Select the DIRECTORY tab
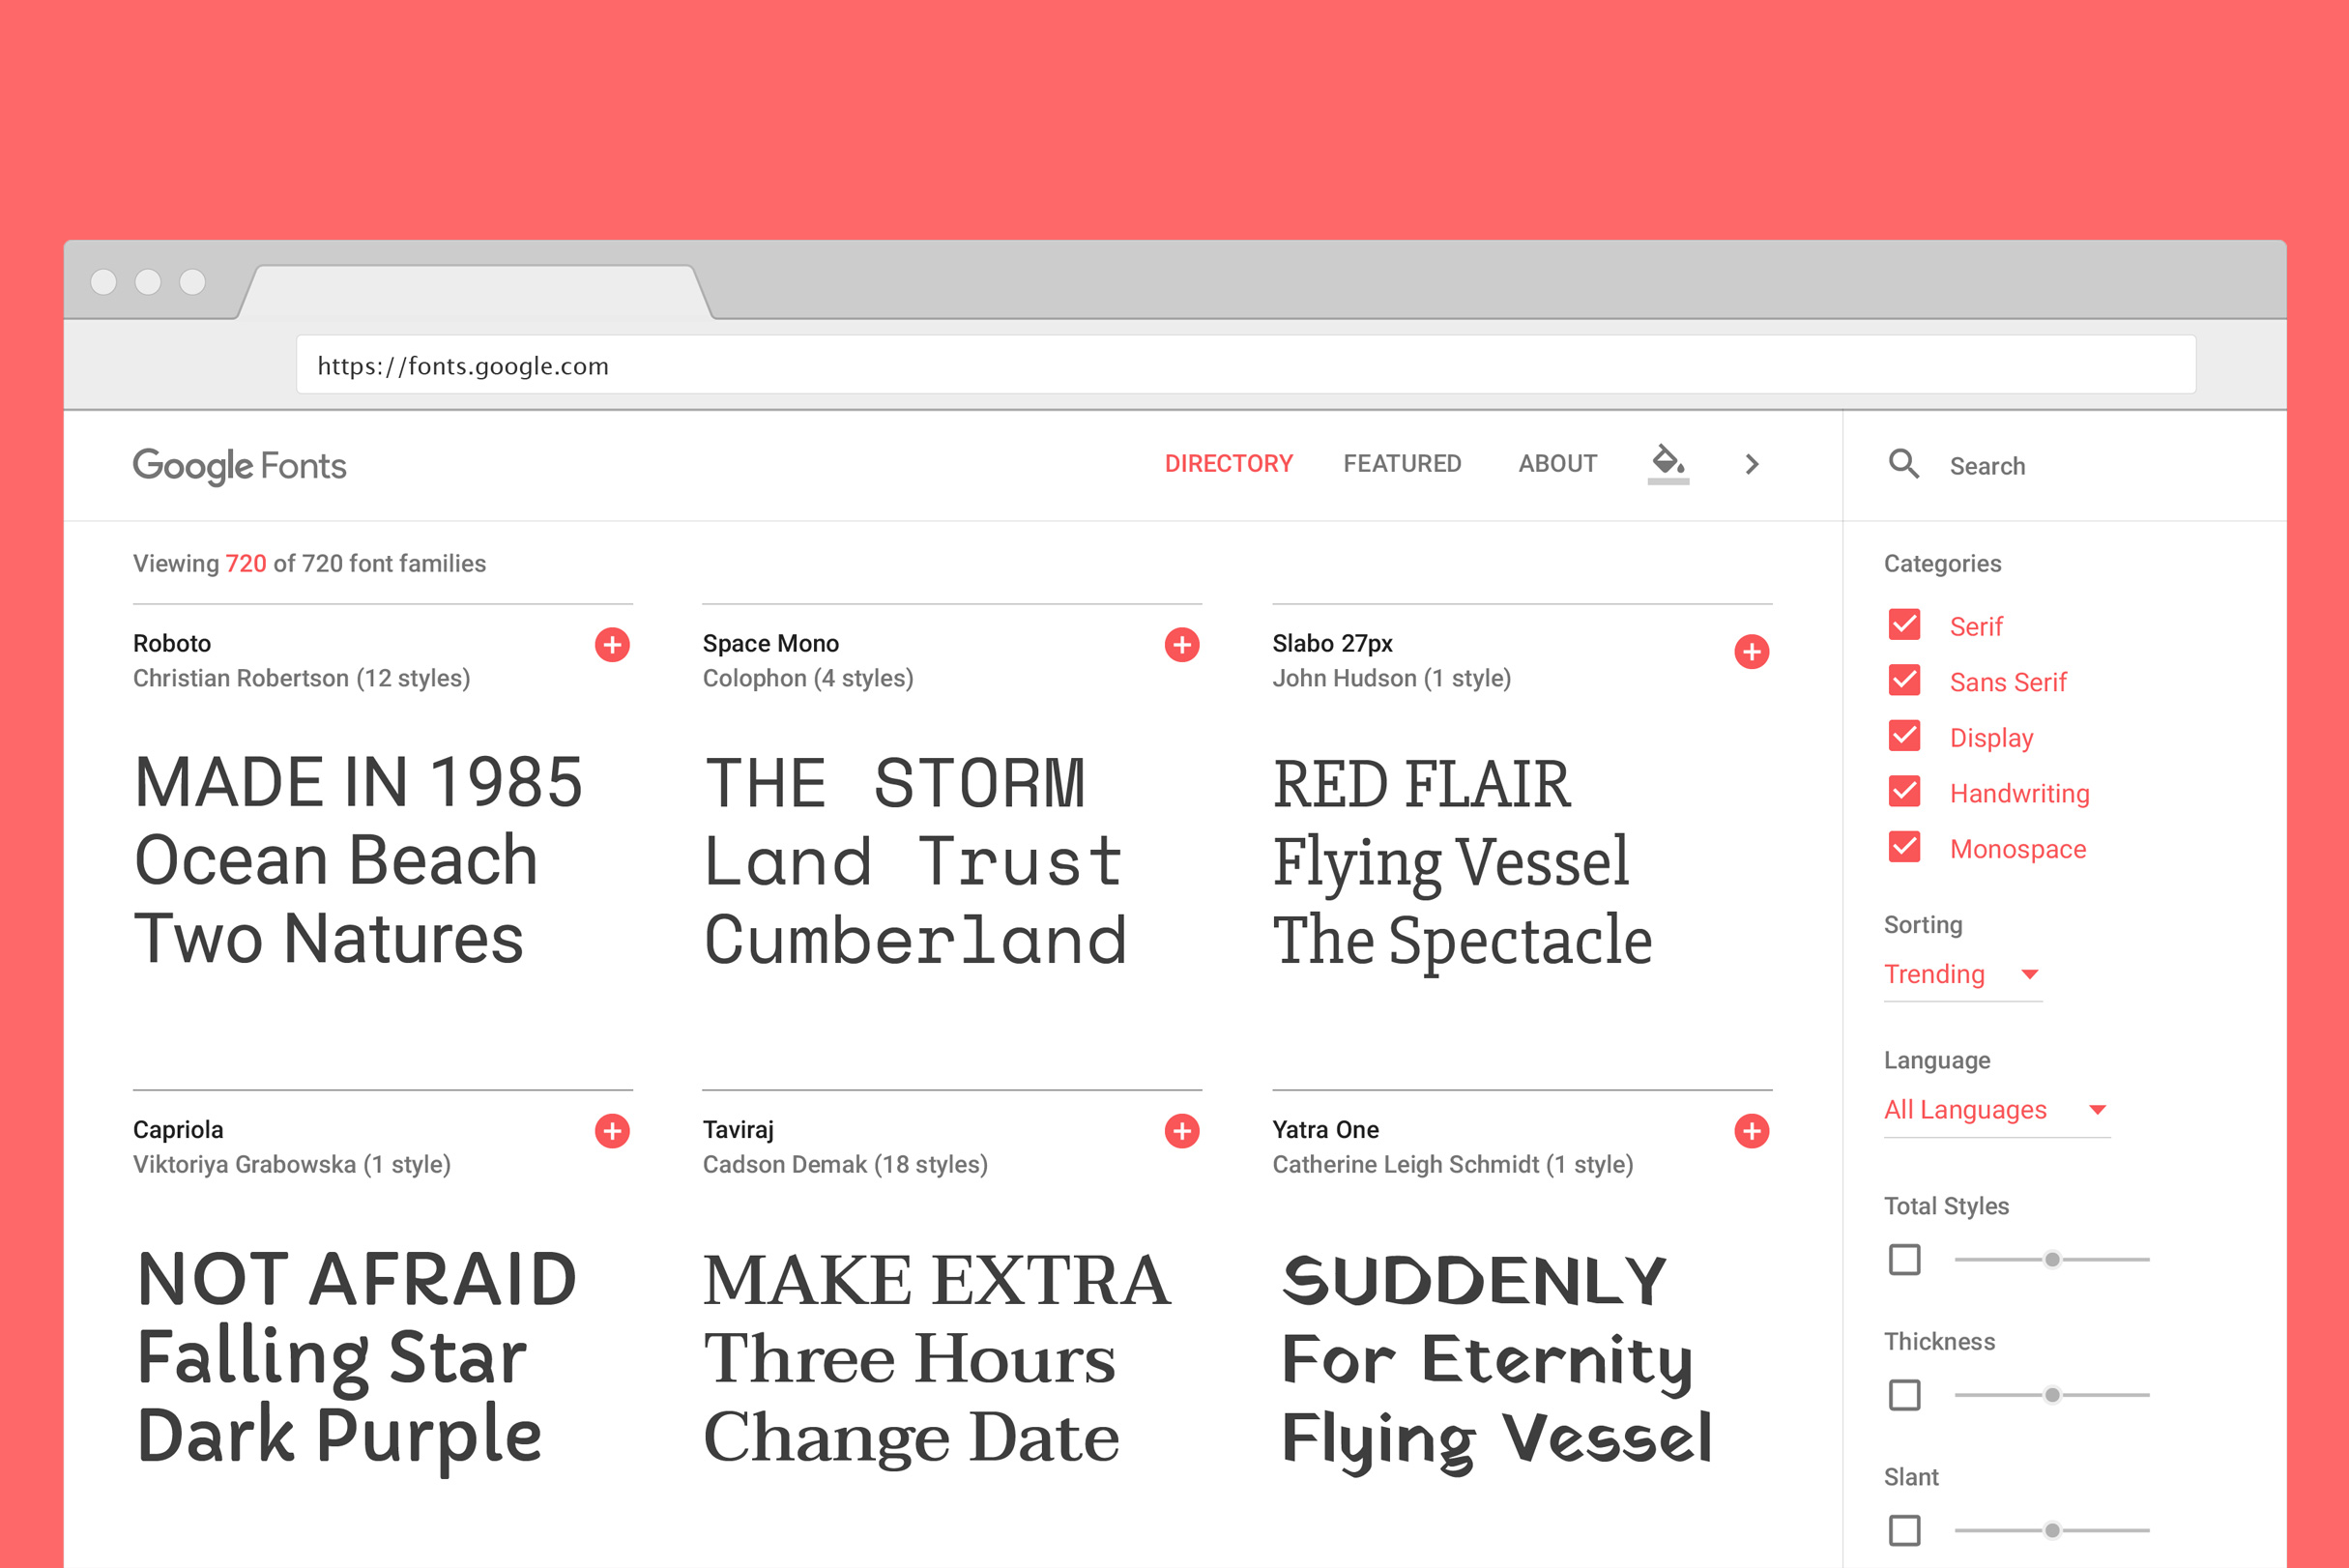 click(1228, 462)
